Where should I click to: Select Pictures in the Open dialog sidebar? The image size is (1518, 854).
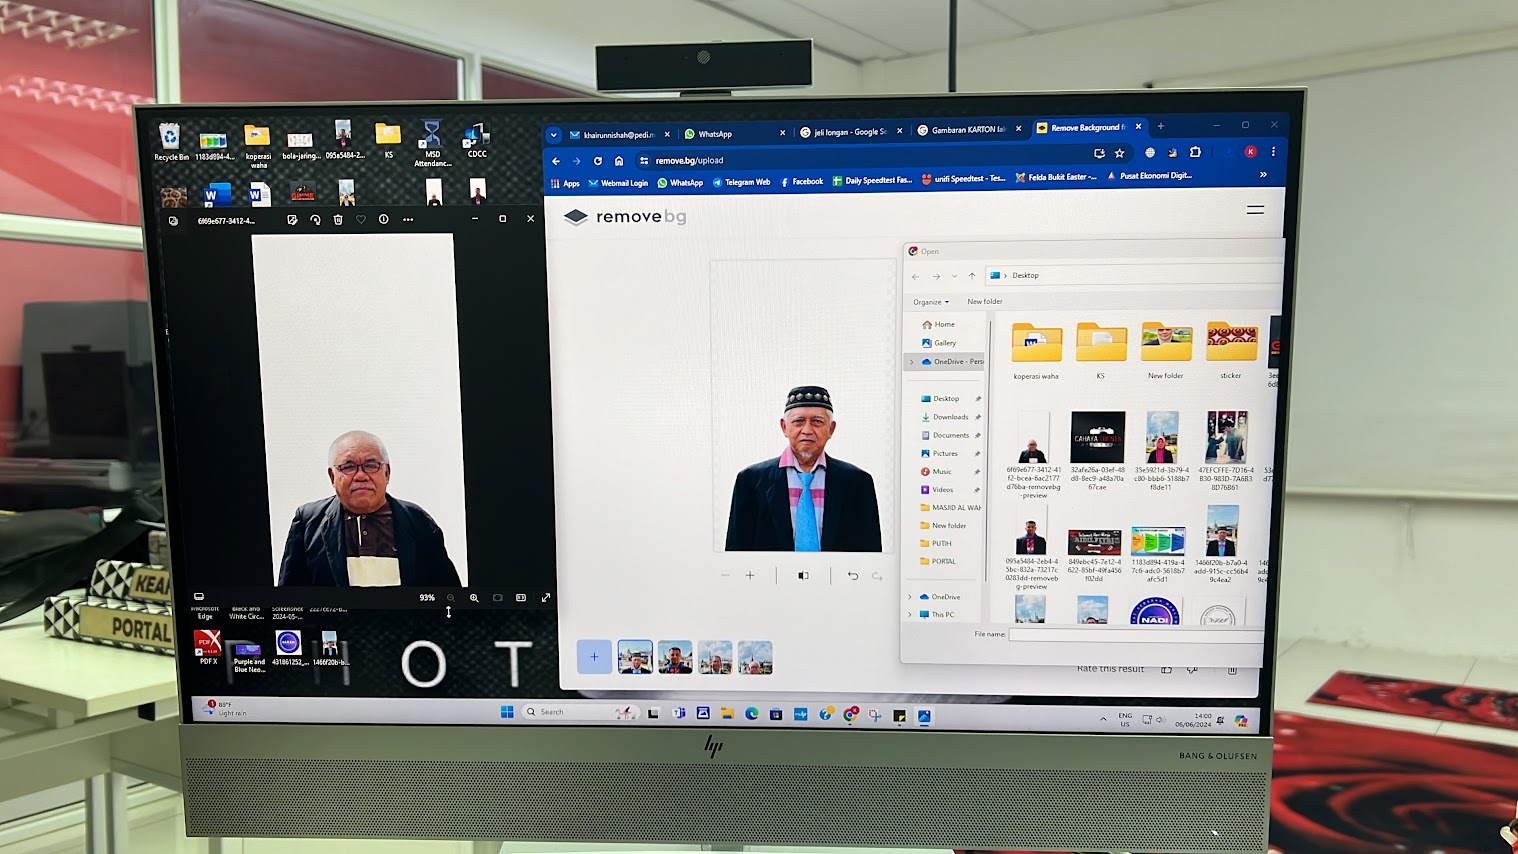pos(940,453)
